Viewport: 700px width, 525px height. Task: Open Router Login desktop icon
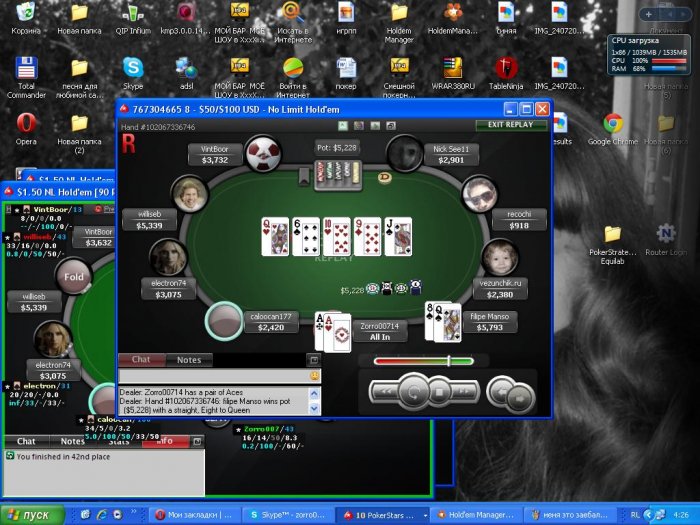pyautogui.click(x=666, y=239)
